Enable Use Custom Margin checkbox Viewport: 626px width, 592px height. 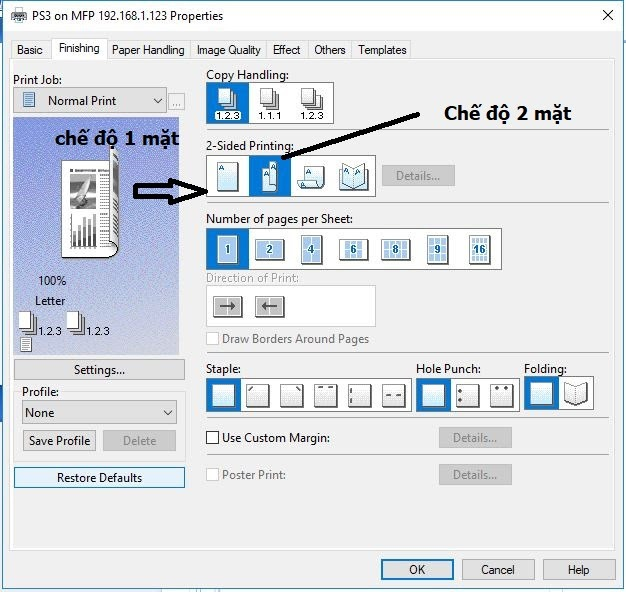pos(213,438)
